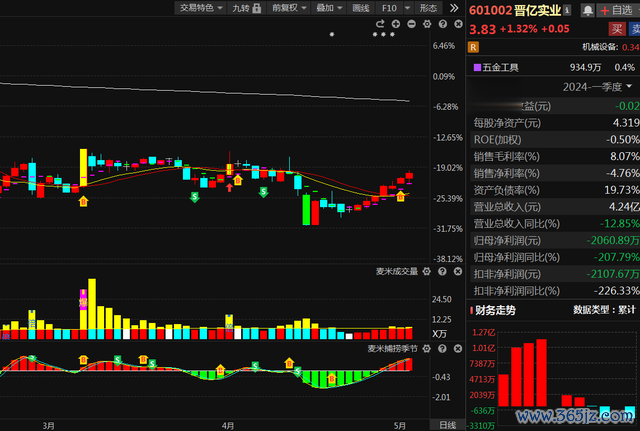The width and height of the screenshot is (640, 431).
Task: Open the 交易特色 dropdown
Action: tap(200, 8)
